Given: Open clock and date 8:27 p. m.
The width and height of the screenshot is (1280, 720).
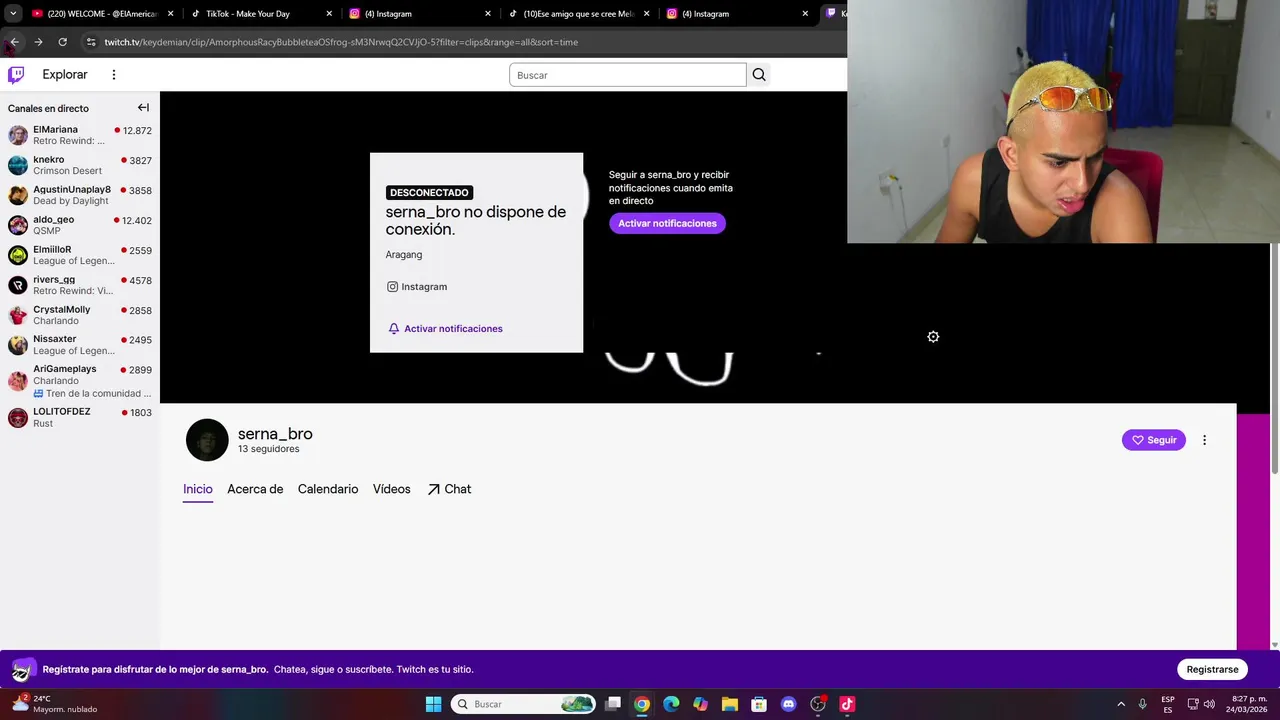Looking at the screenshot, I should click(1249, 704).
